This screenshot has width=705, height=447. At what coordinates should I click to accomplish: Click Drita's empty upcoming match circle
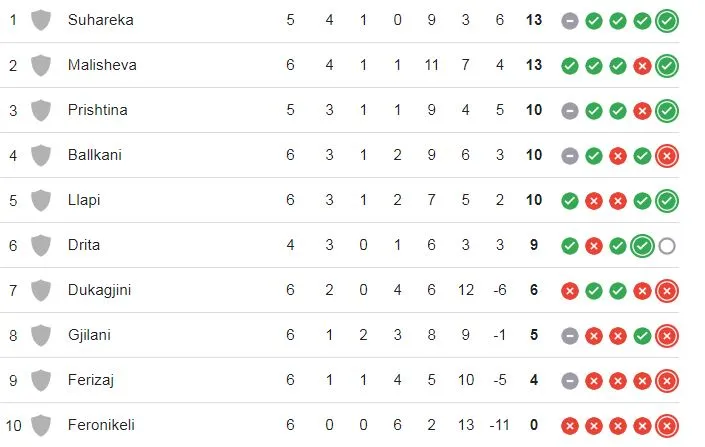666,246
